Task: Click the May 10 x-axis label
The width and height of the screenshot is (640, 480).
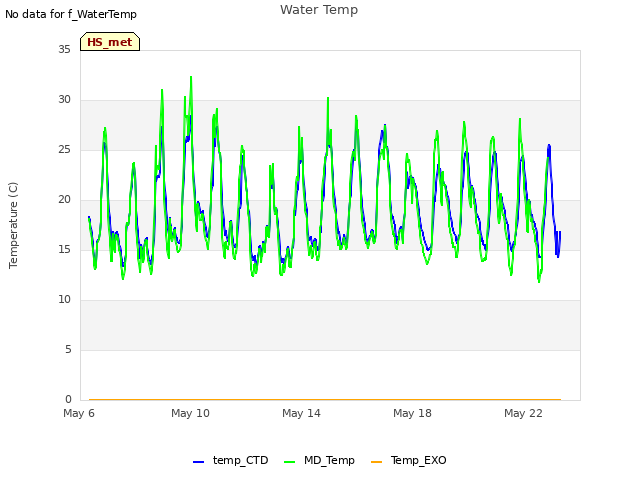Action: tap(190, 413)
